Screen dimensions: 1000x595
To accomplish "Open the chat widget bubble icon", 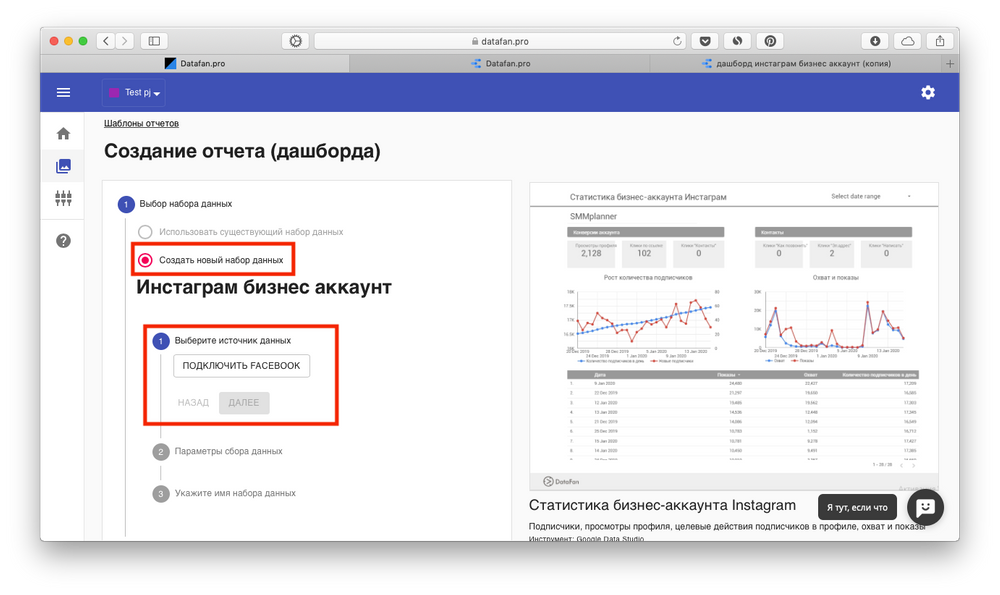I will coord(925,507).
